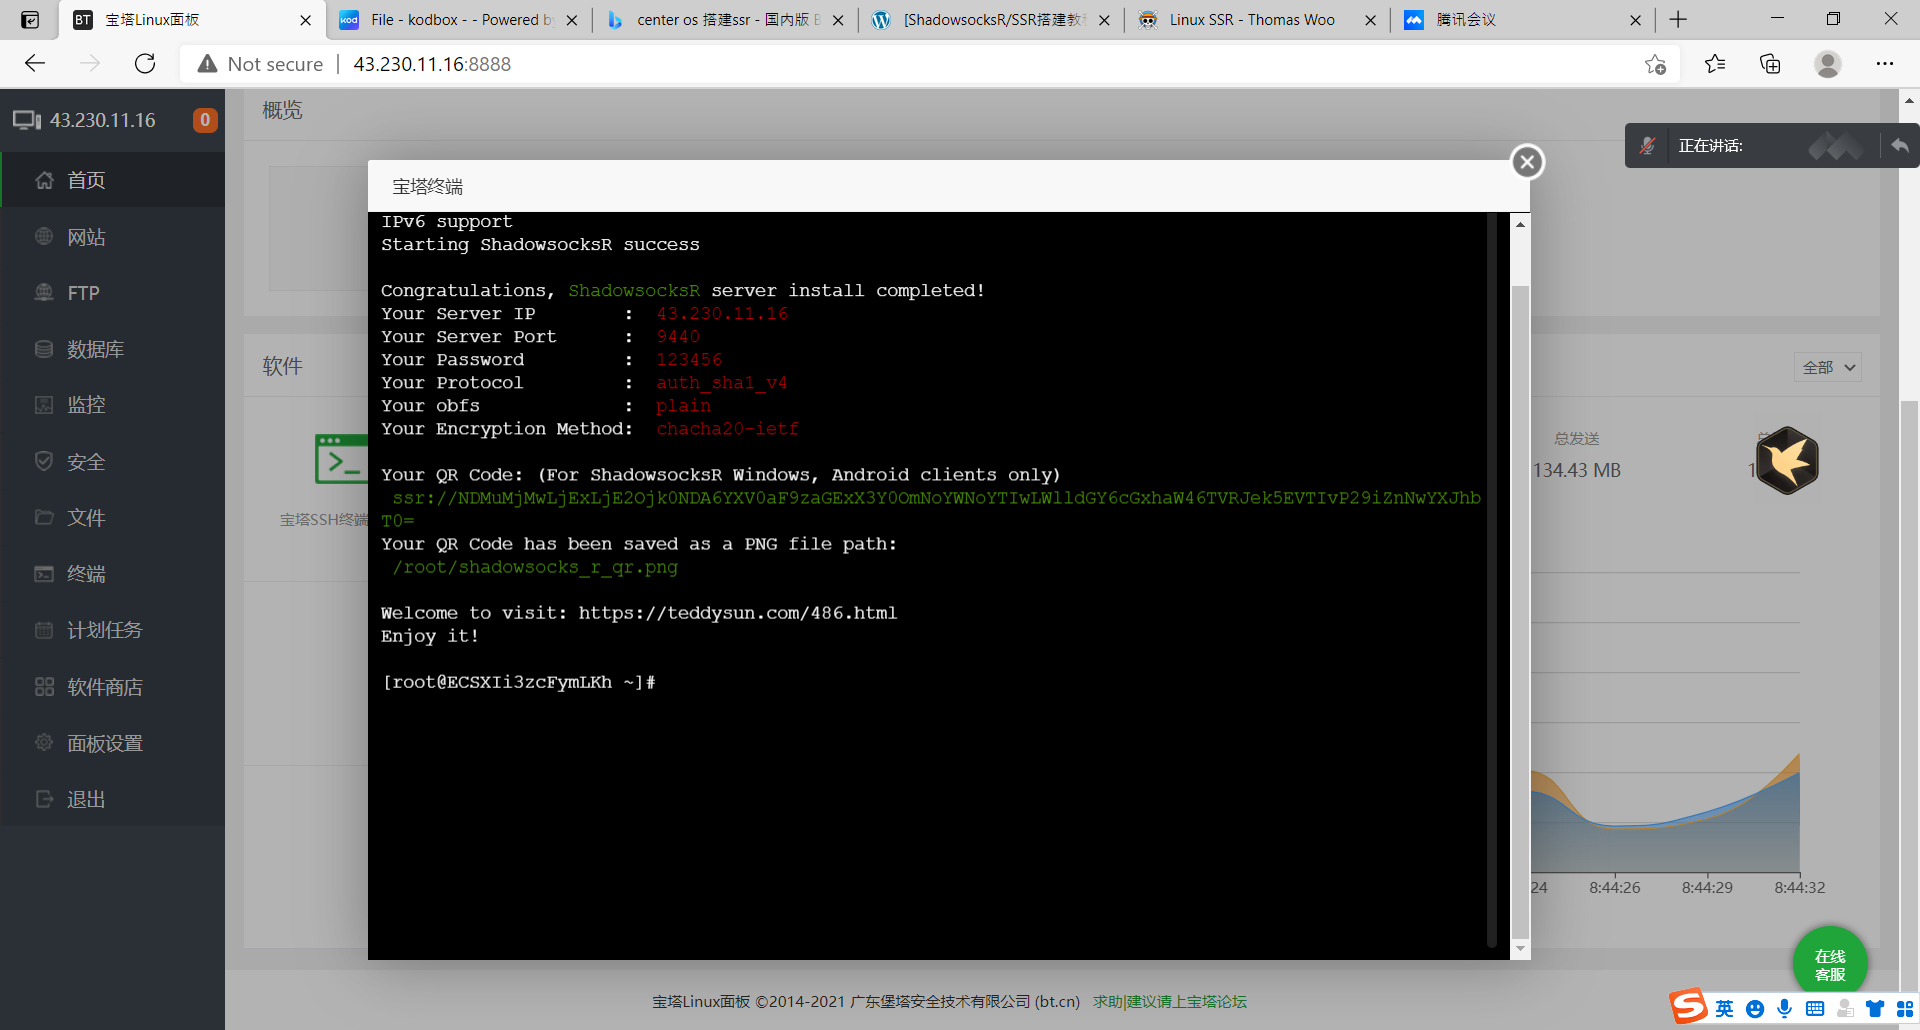Open 数据库 in the sidebar
The image size is (1920, 1030).
tap(112, 349)
